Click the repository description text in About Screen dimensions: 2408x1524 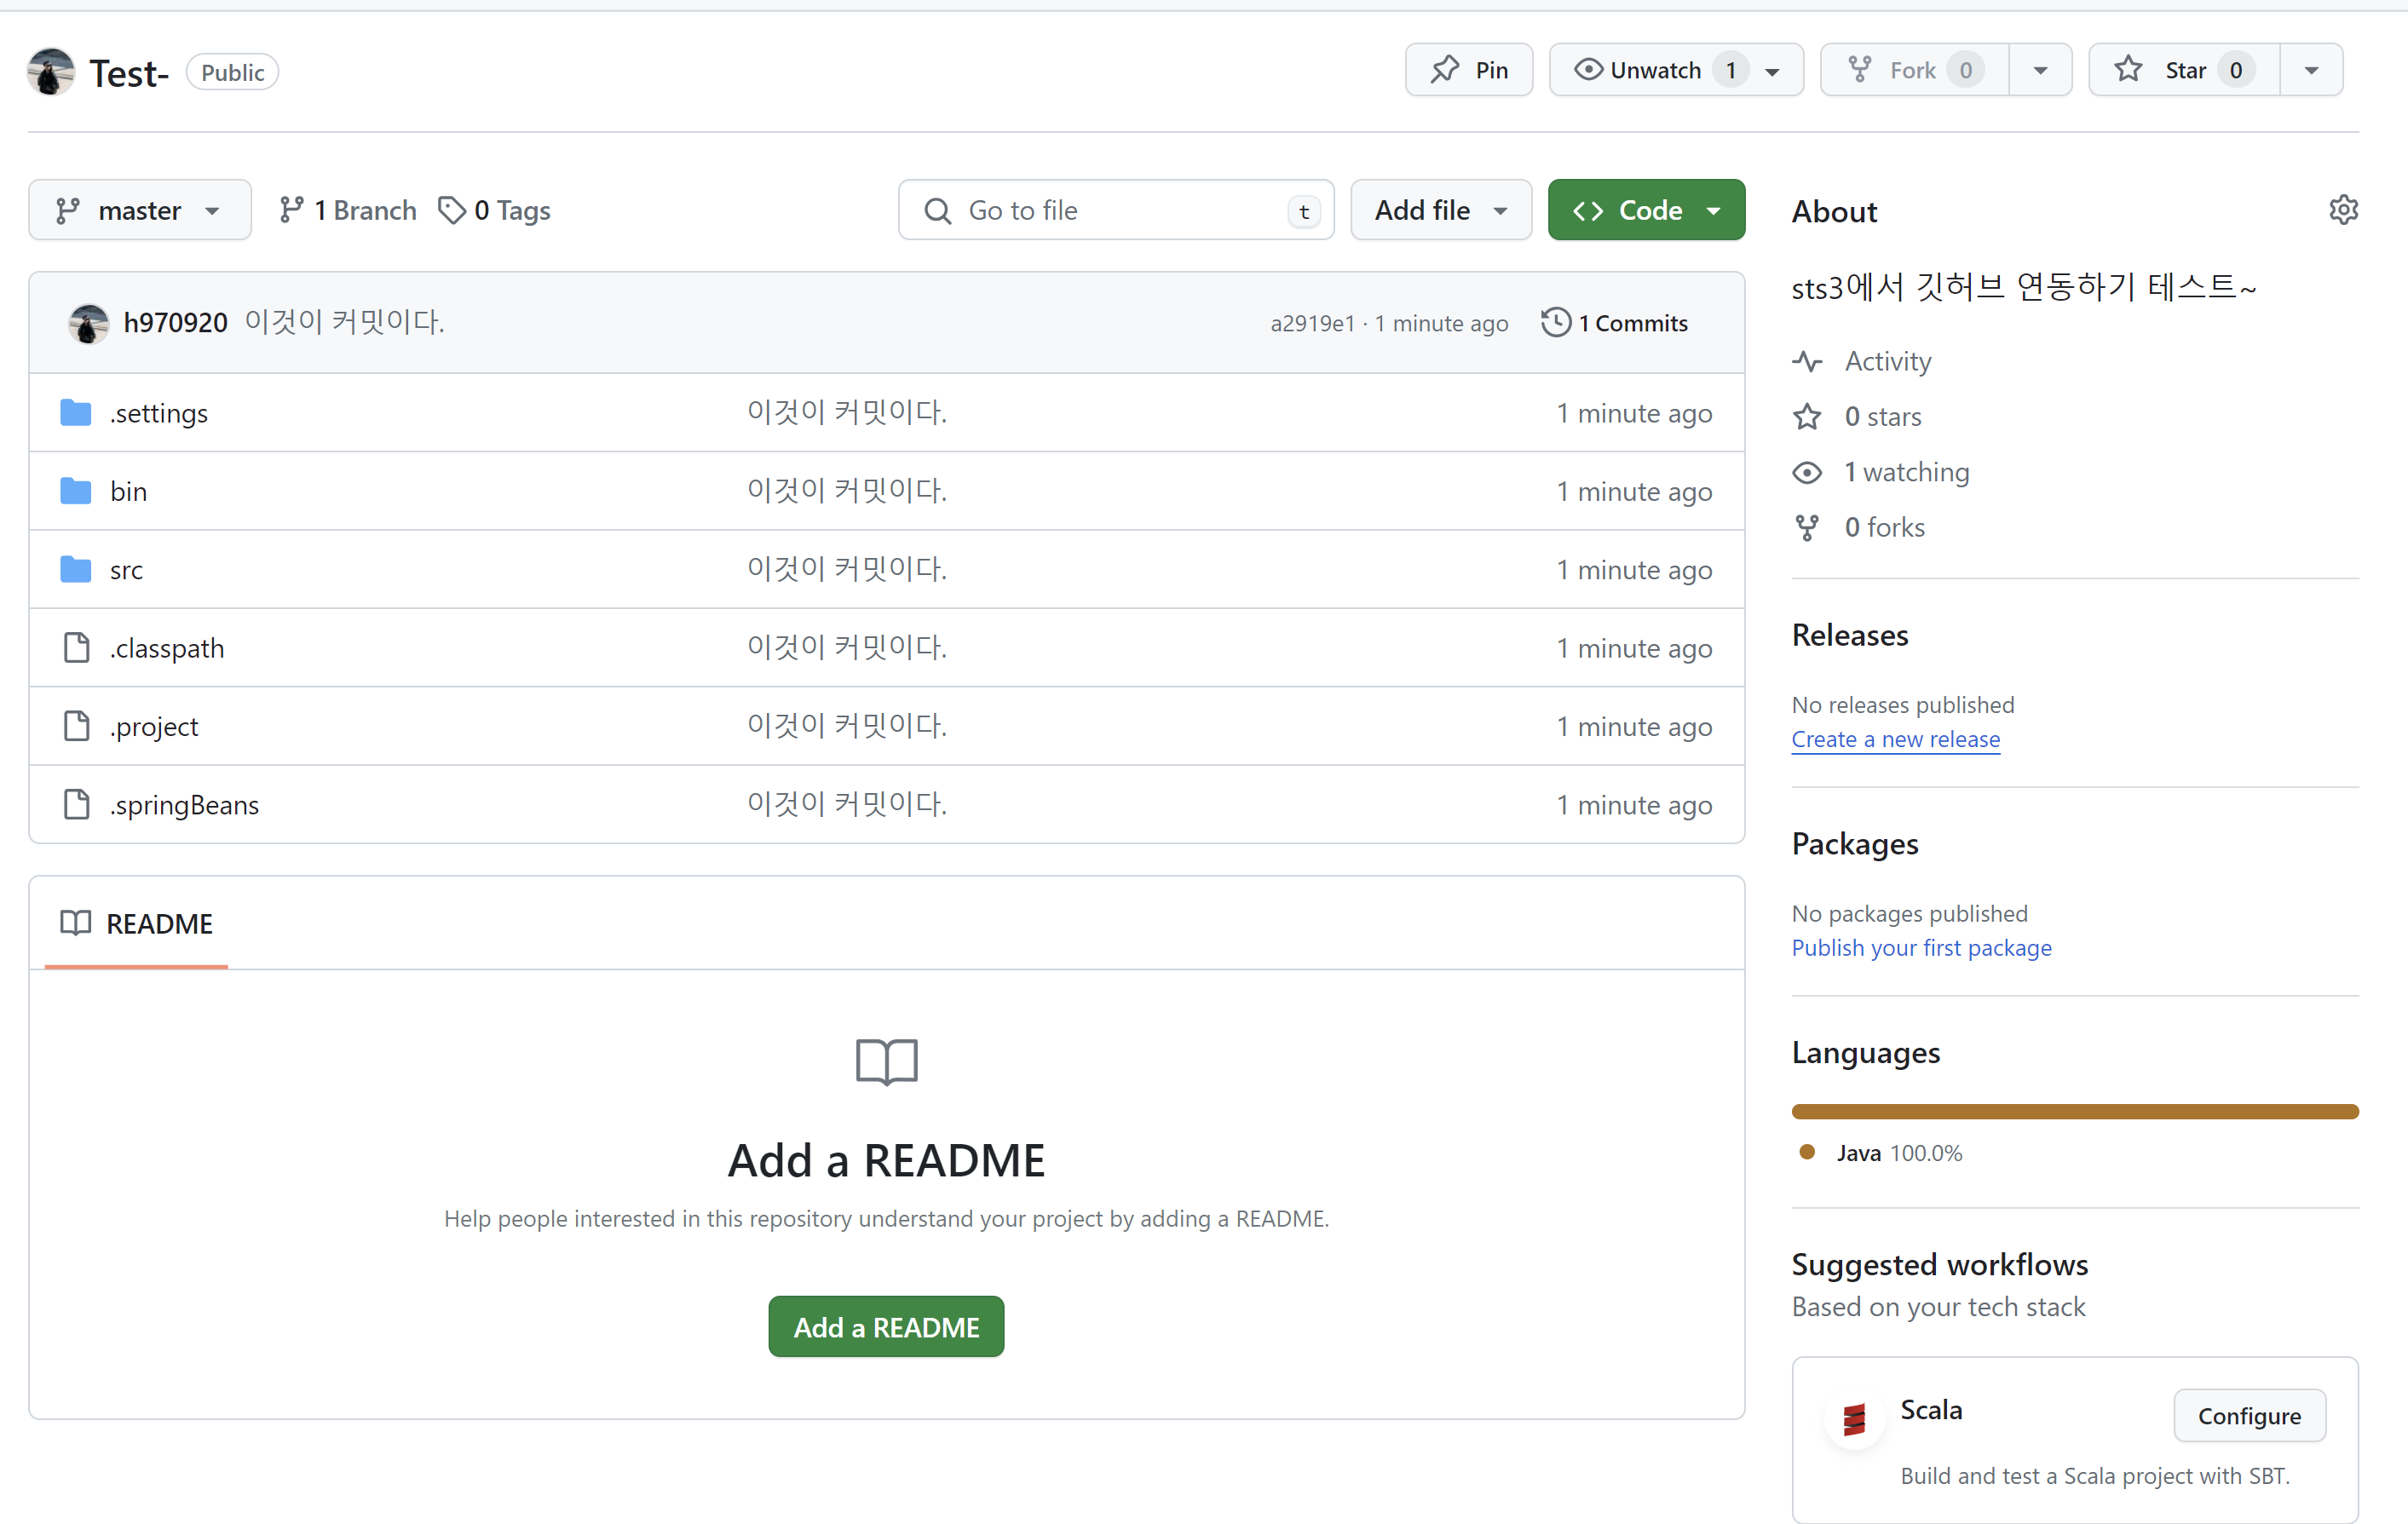[x=2024, y=287]
